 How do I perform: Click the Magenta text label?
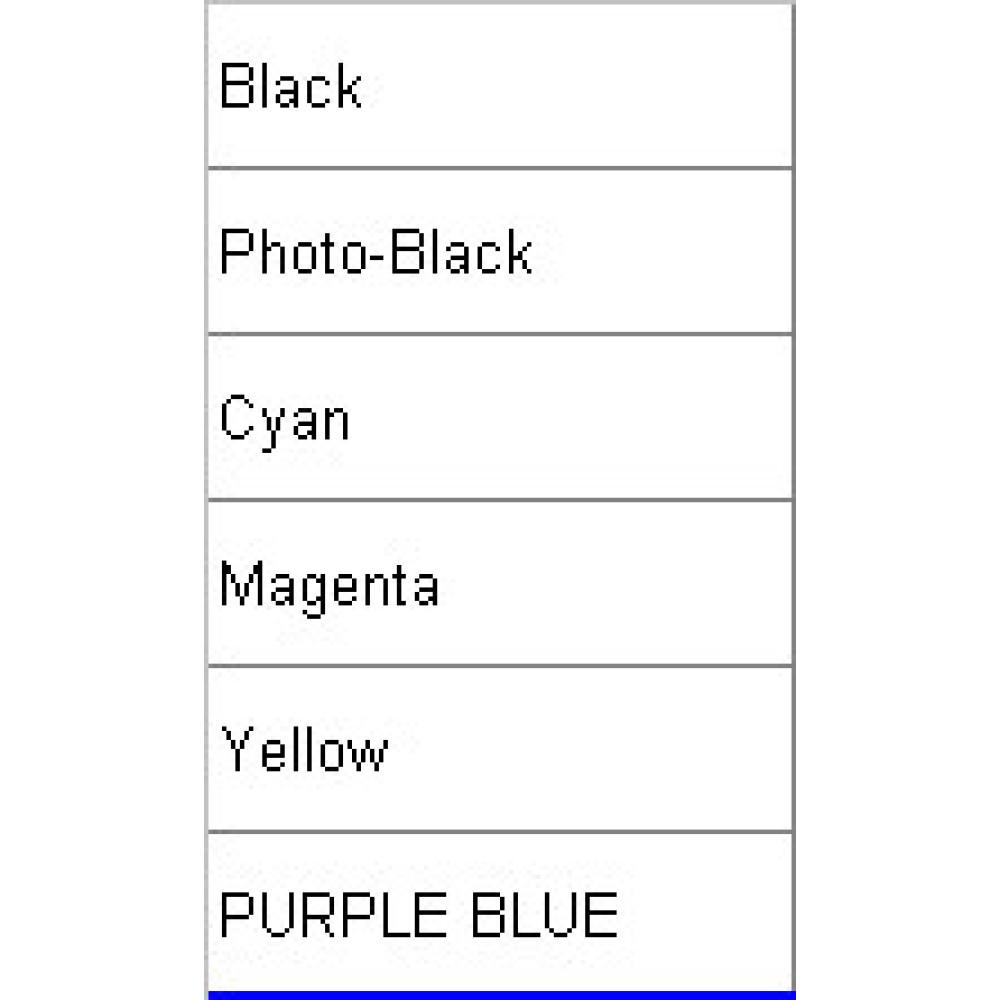click(329, 587)
